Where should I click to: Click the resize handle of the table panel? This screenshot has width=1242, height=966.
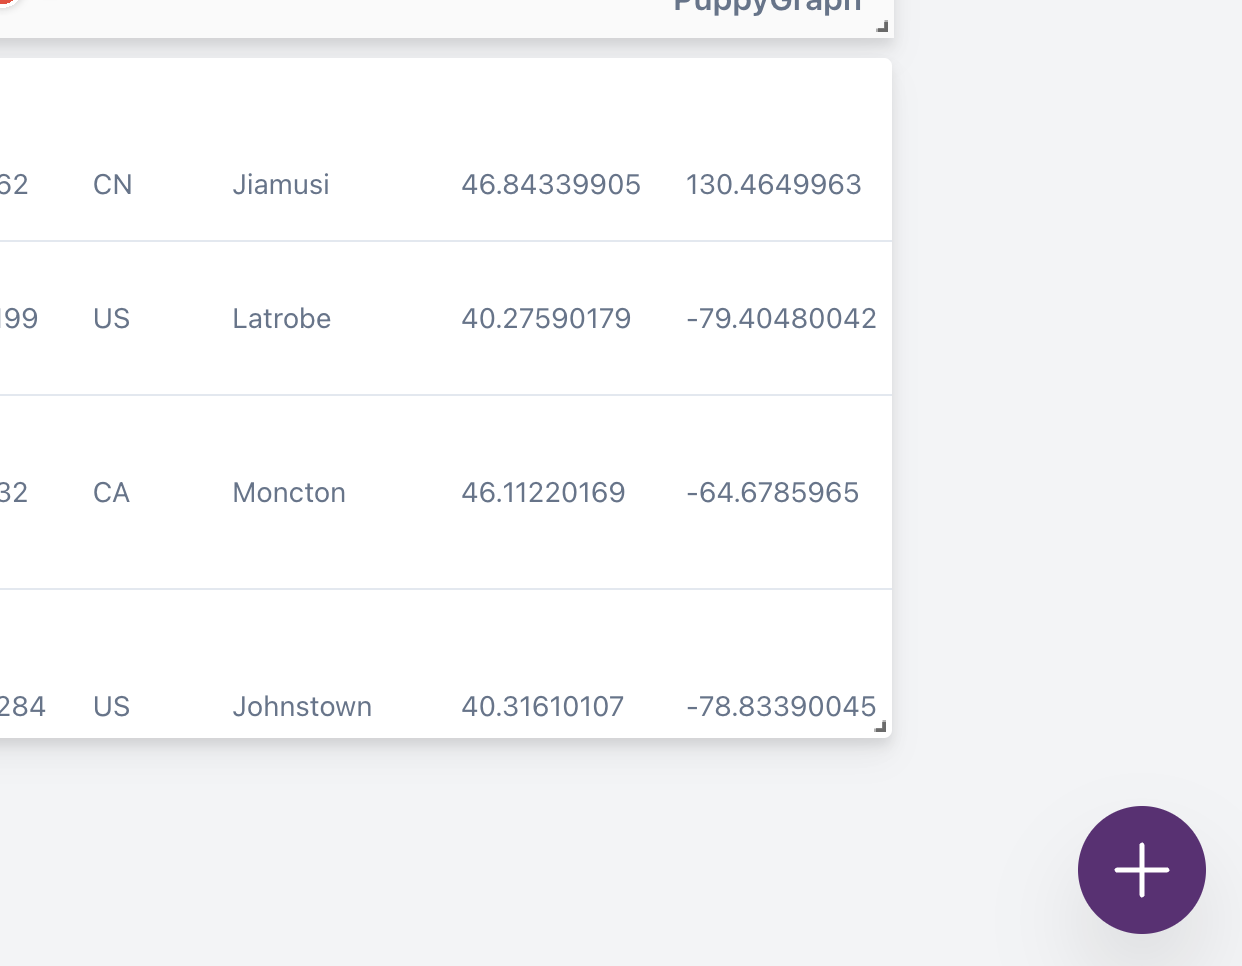pyautogui.click(x=881, y=727)
